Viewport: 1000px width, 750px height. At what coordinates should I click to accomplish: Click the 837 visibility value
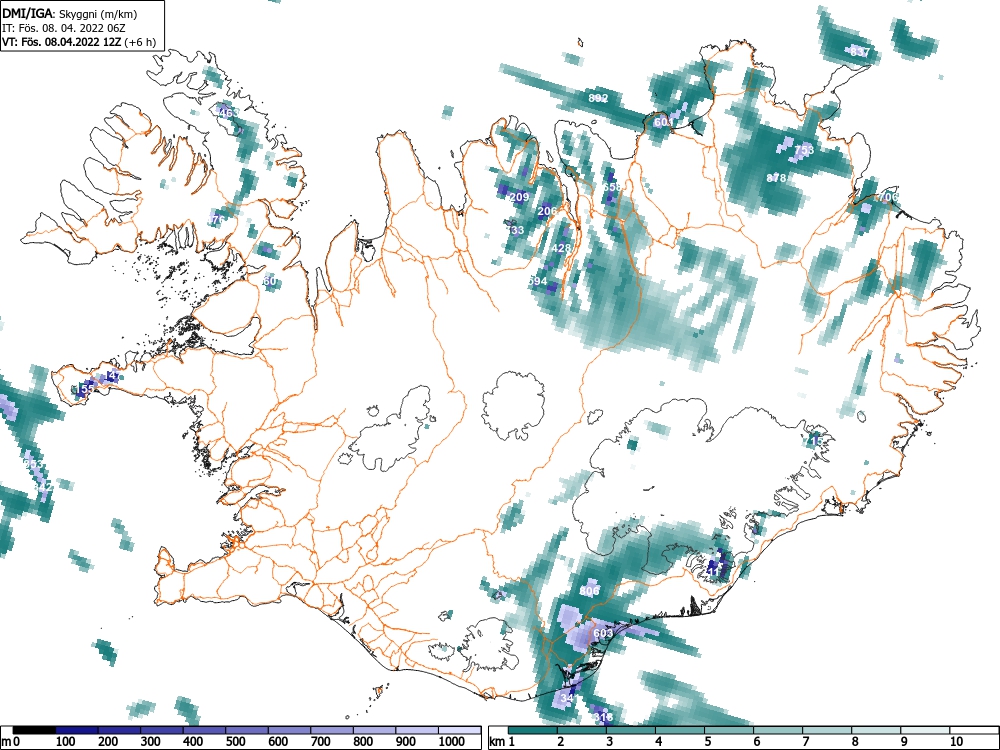point(860,52)
